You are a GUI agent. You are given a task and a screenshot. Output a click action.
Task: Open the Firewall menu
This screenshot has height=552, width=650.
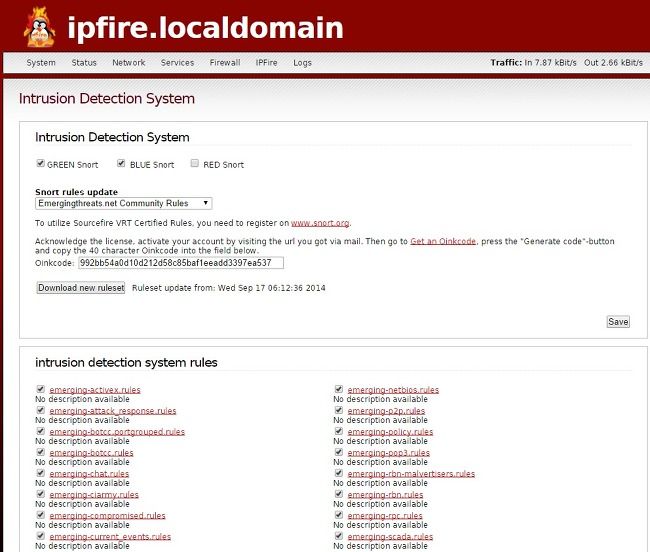(x=225, y=63)
